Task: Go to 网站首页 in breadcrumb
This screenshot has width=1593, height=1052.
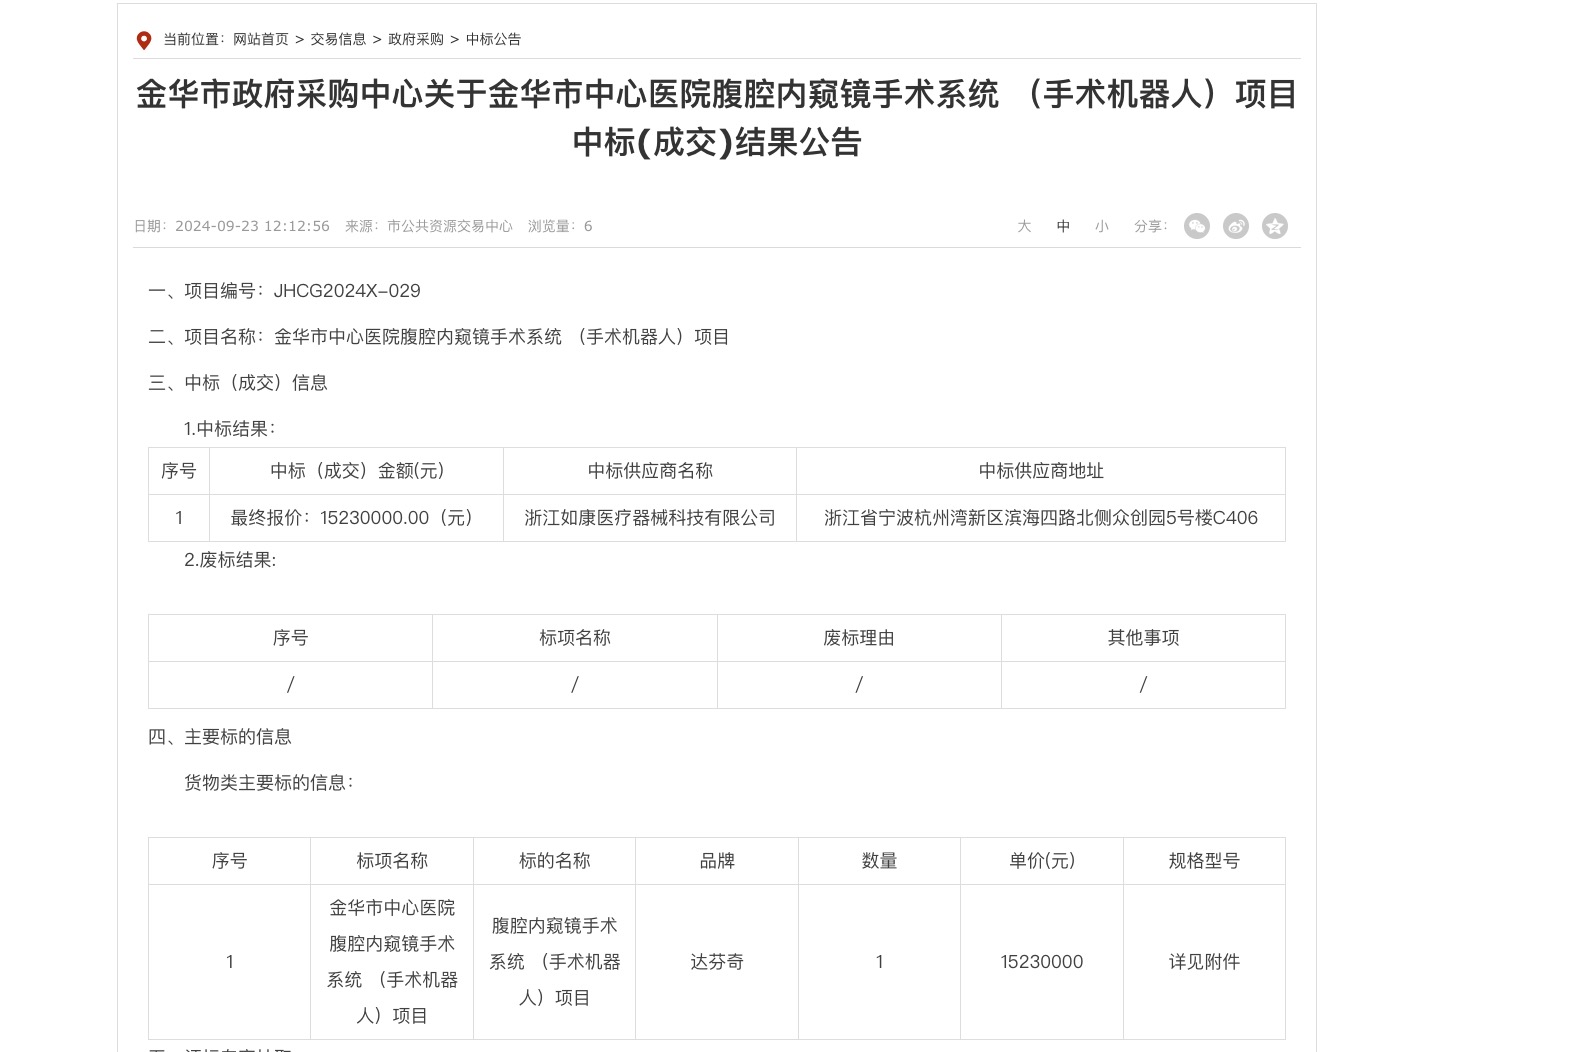Action: (x=261, y=39)
